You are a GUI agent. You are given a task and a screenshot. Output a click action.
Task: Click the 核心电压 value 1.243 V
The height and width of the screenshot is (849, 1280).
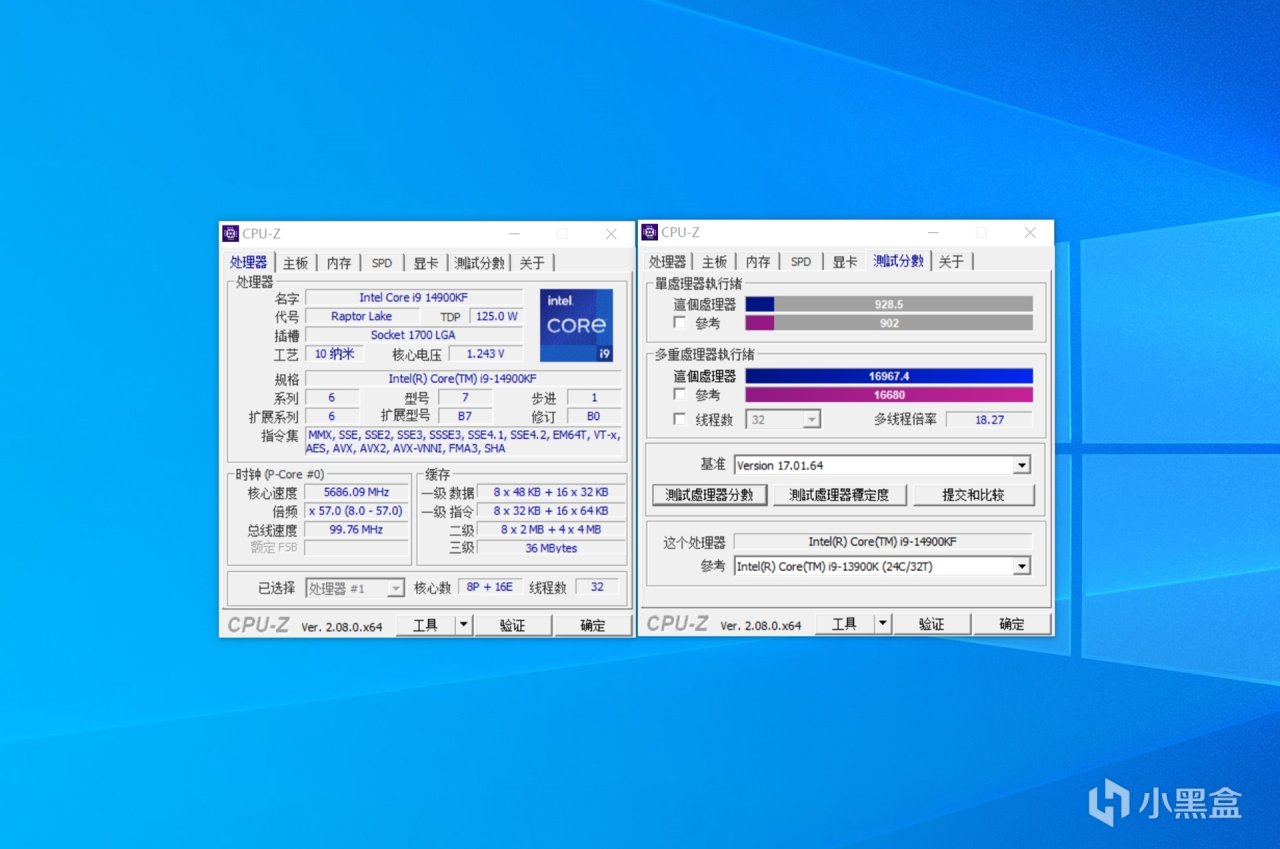coord(486,354)
